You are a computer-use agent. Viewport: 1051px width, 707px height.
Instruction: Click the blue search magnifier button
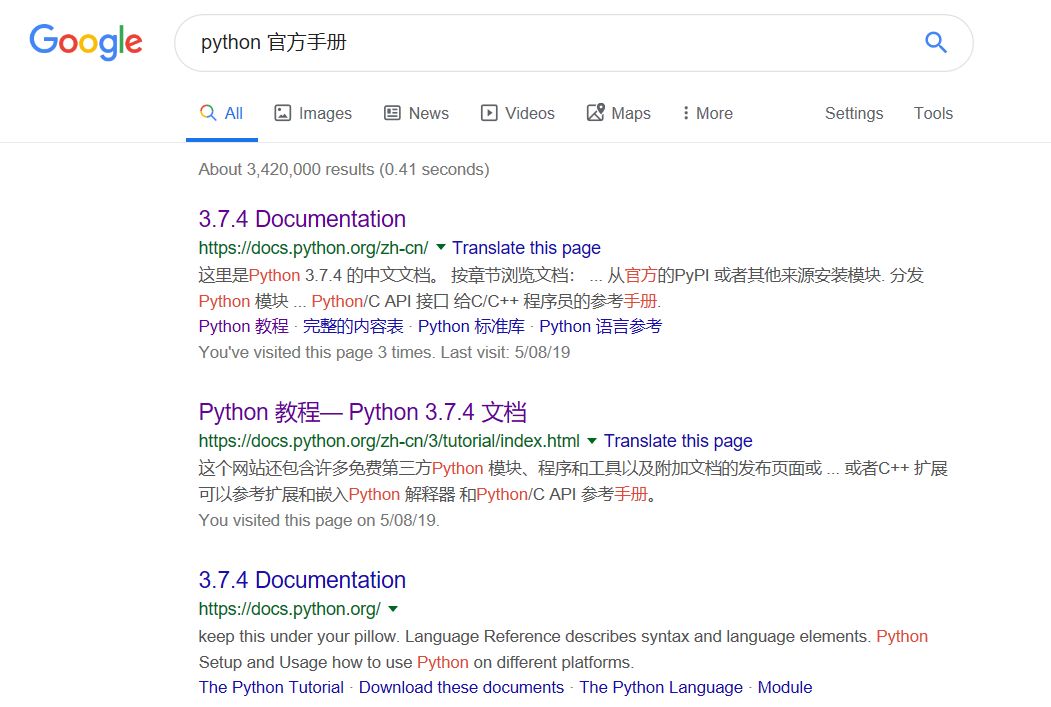936,42
